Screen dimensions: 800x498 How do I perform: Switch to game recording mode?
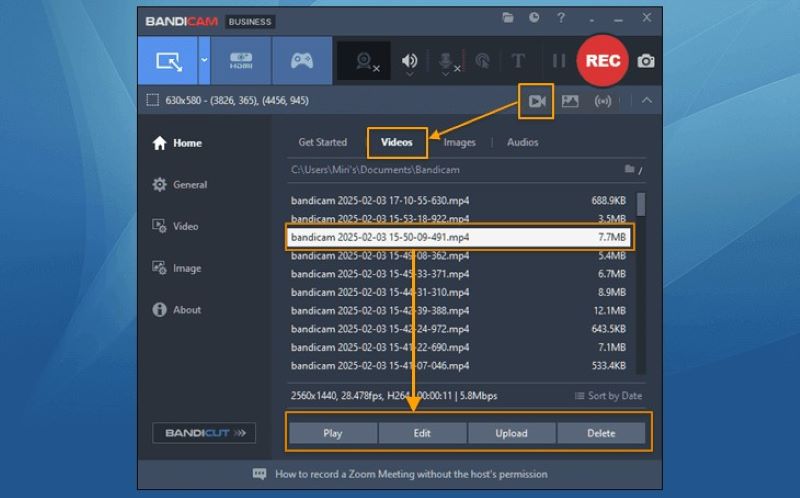302,61
